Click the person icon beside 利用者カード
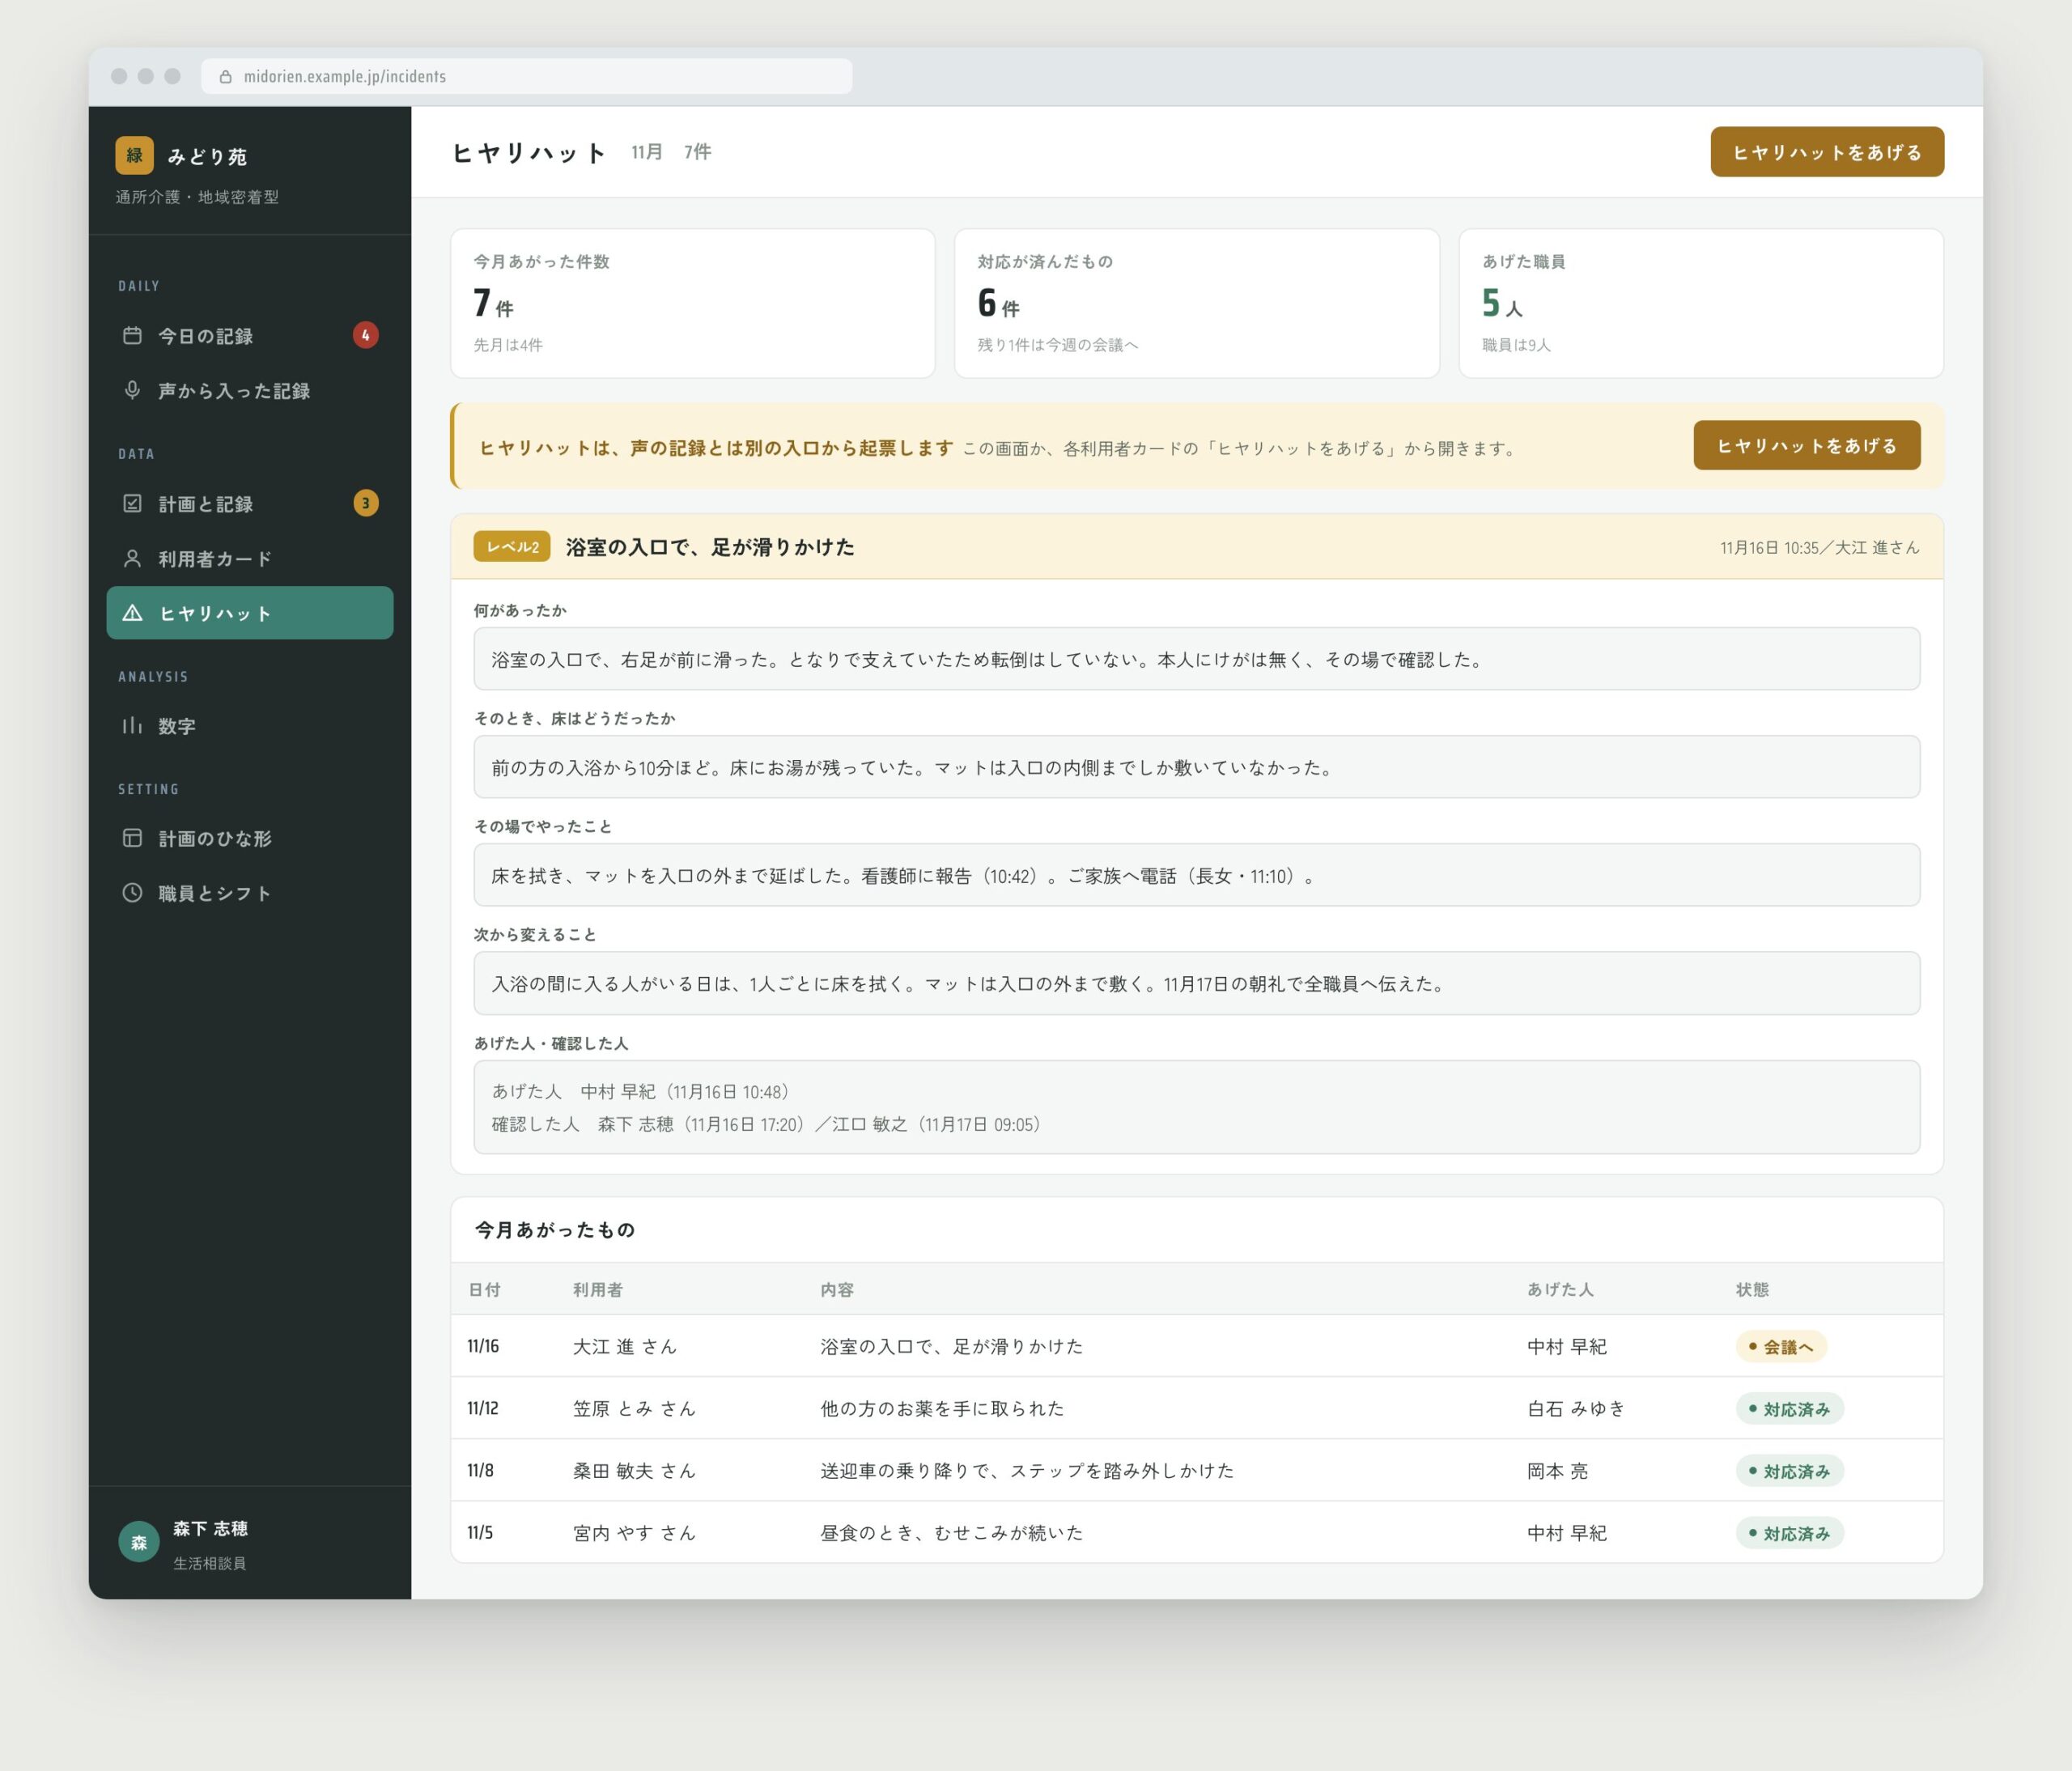 132,558
